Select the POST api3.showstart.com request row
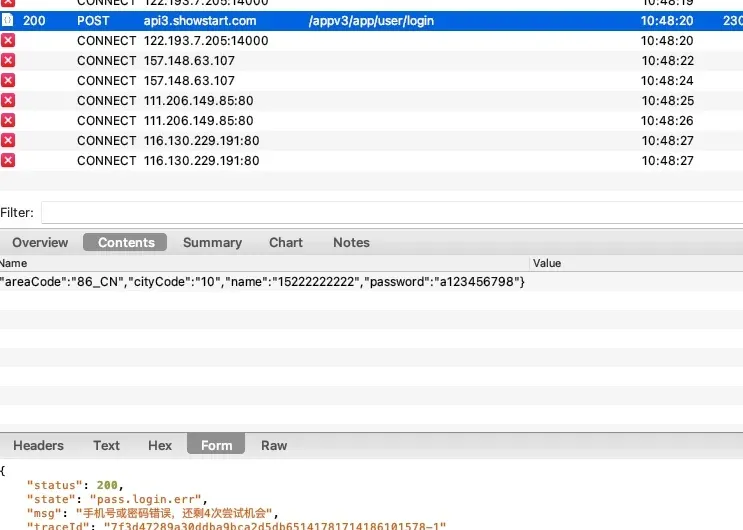Image resolution: width=743 pixels, height=530 pixels. (372, 20)
